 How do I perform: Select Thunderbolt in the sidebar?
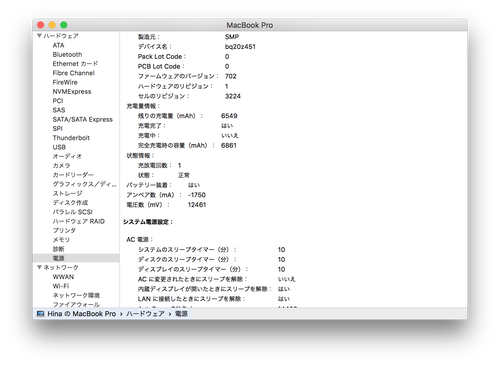pyautogui.click(x=71, y=138)
